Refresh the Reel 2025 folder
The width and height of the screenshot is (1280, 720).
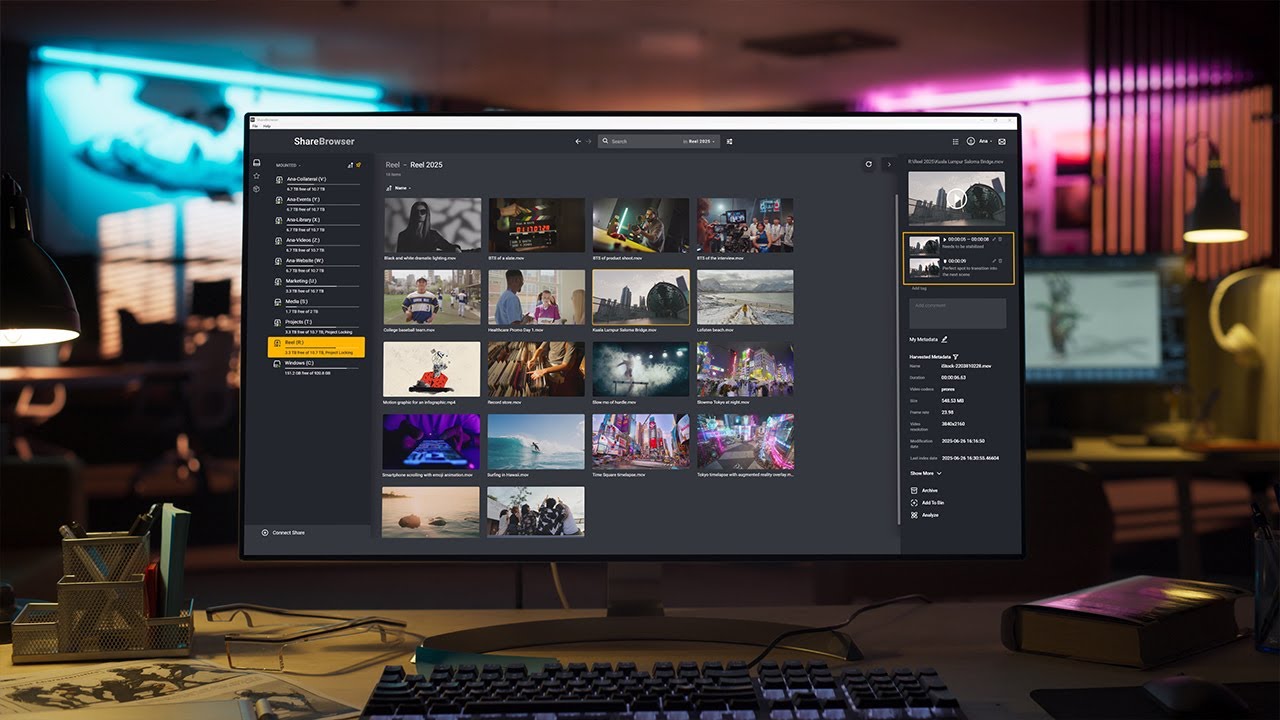[869, 164]
